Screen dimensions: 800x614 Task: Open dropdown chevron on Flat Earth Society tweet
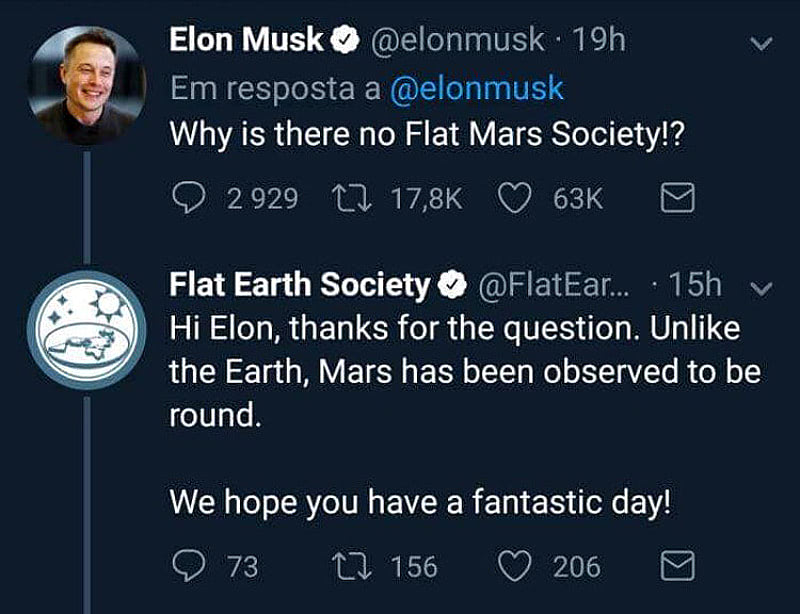761,288
